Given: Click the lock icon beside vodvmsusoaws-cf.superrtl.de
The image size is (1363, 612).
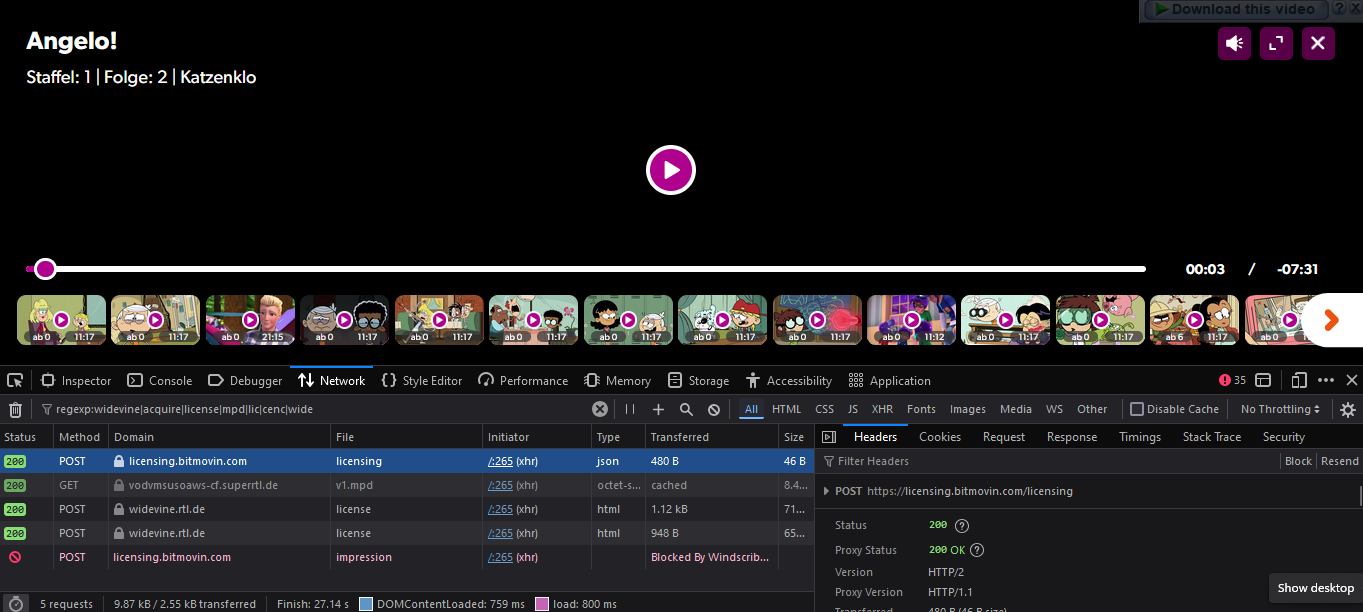Looking at the screenshot, I should click(119, 486).
